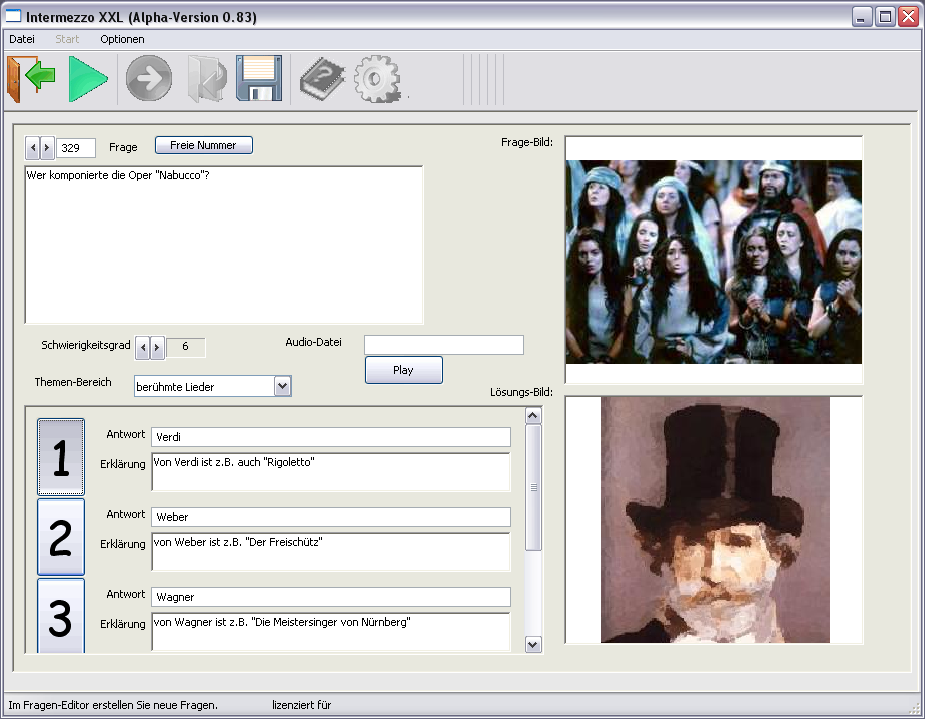Click the Antwort field containing Verdi
The height and width of the screenshot is (719, 925).
pyautogui.click(x=331, y=437)
